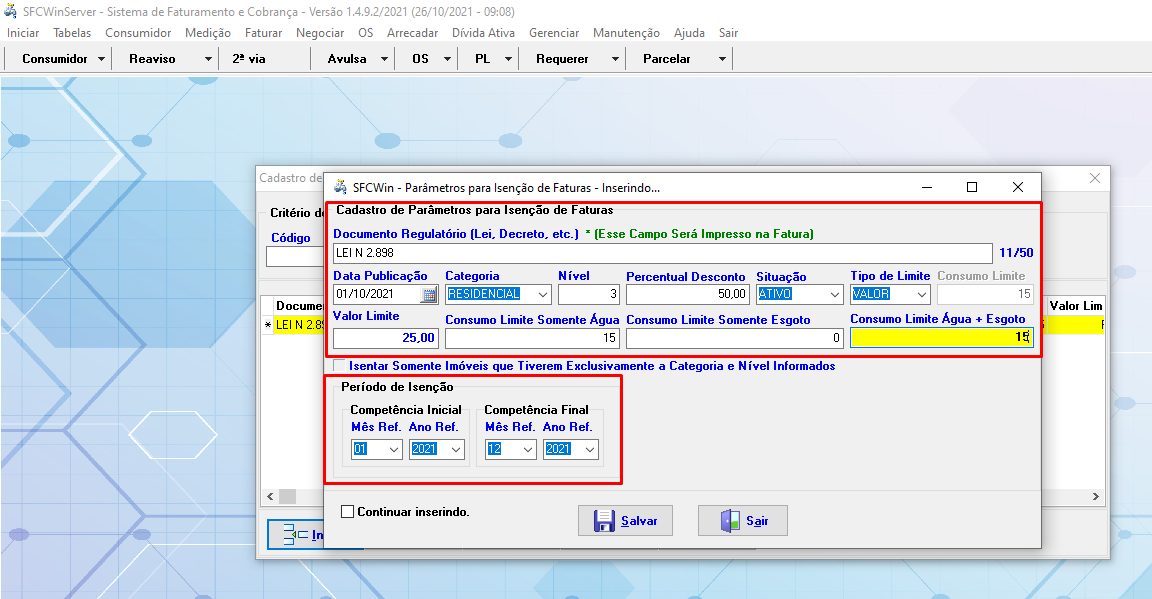
Task: Enable the Continuar inserindo checkbox
Action: [x=348, y=512]
